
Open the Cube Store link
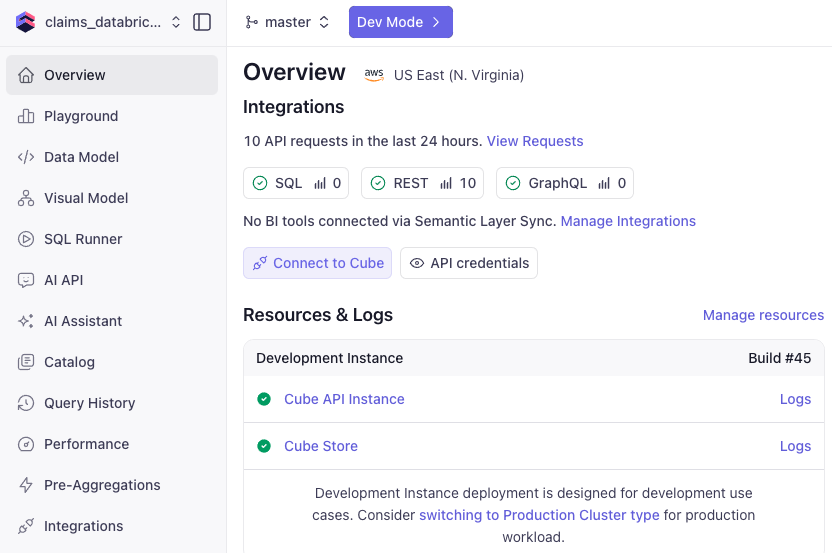(x=321, y=446)
